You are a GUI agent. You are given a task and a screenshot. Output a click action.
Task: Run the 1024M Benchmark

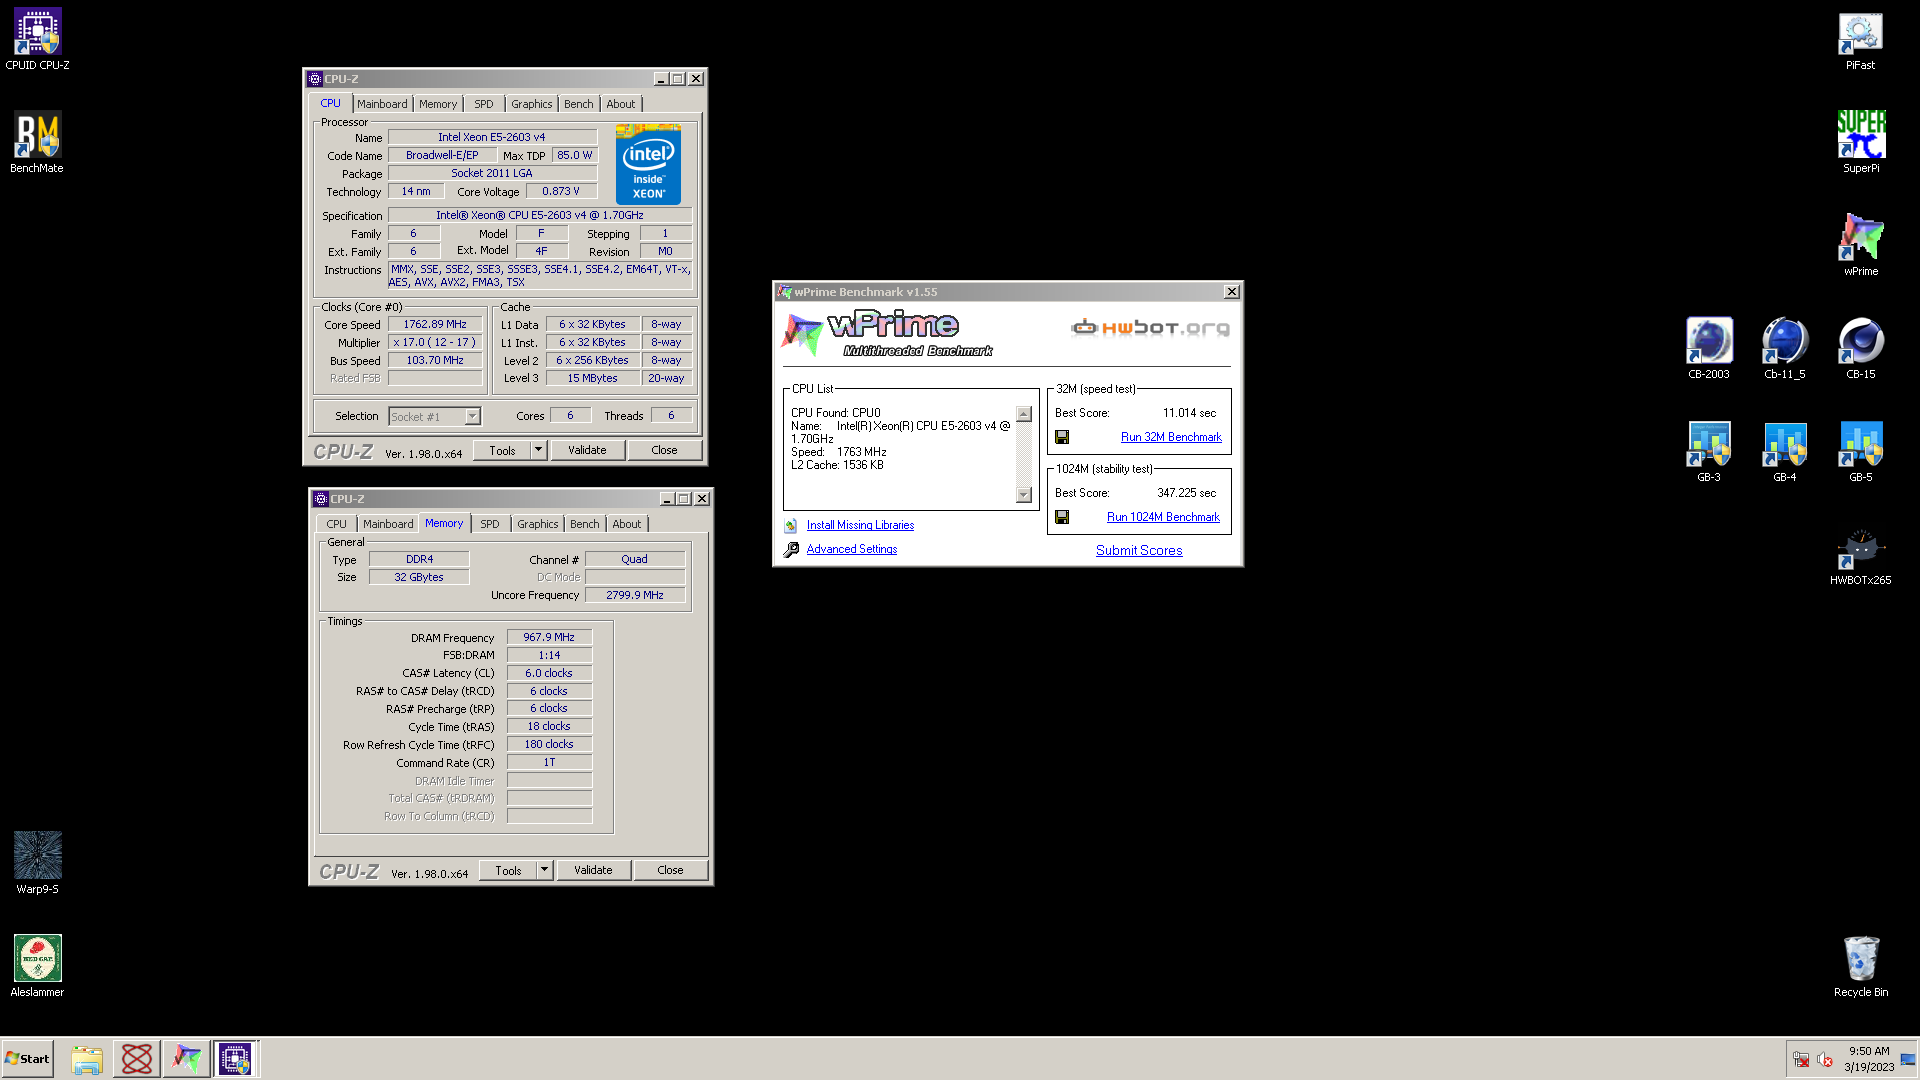(1163, 517)
